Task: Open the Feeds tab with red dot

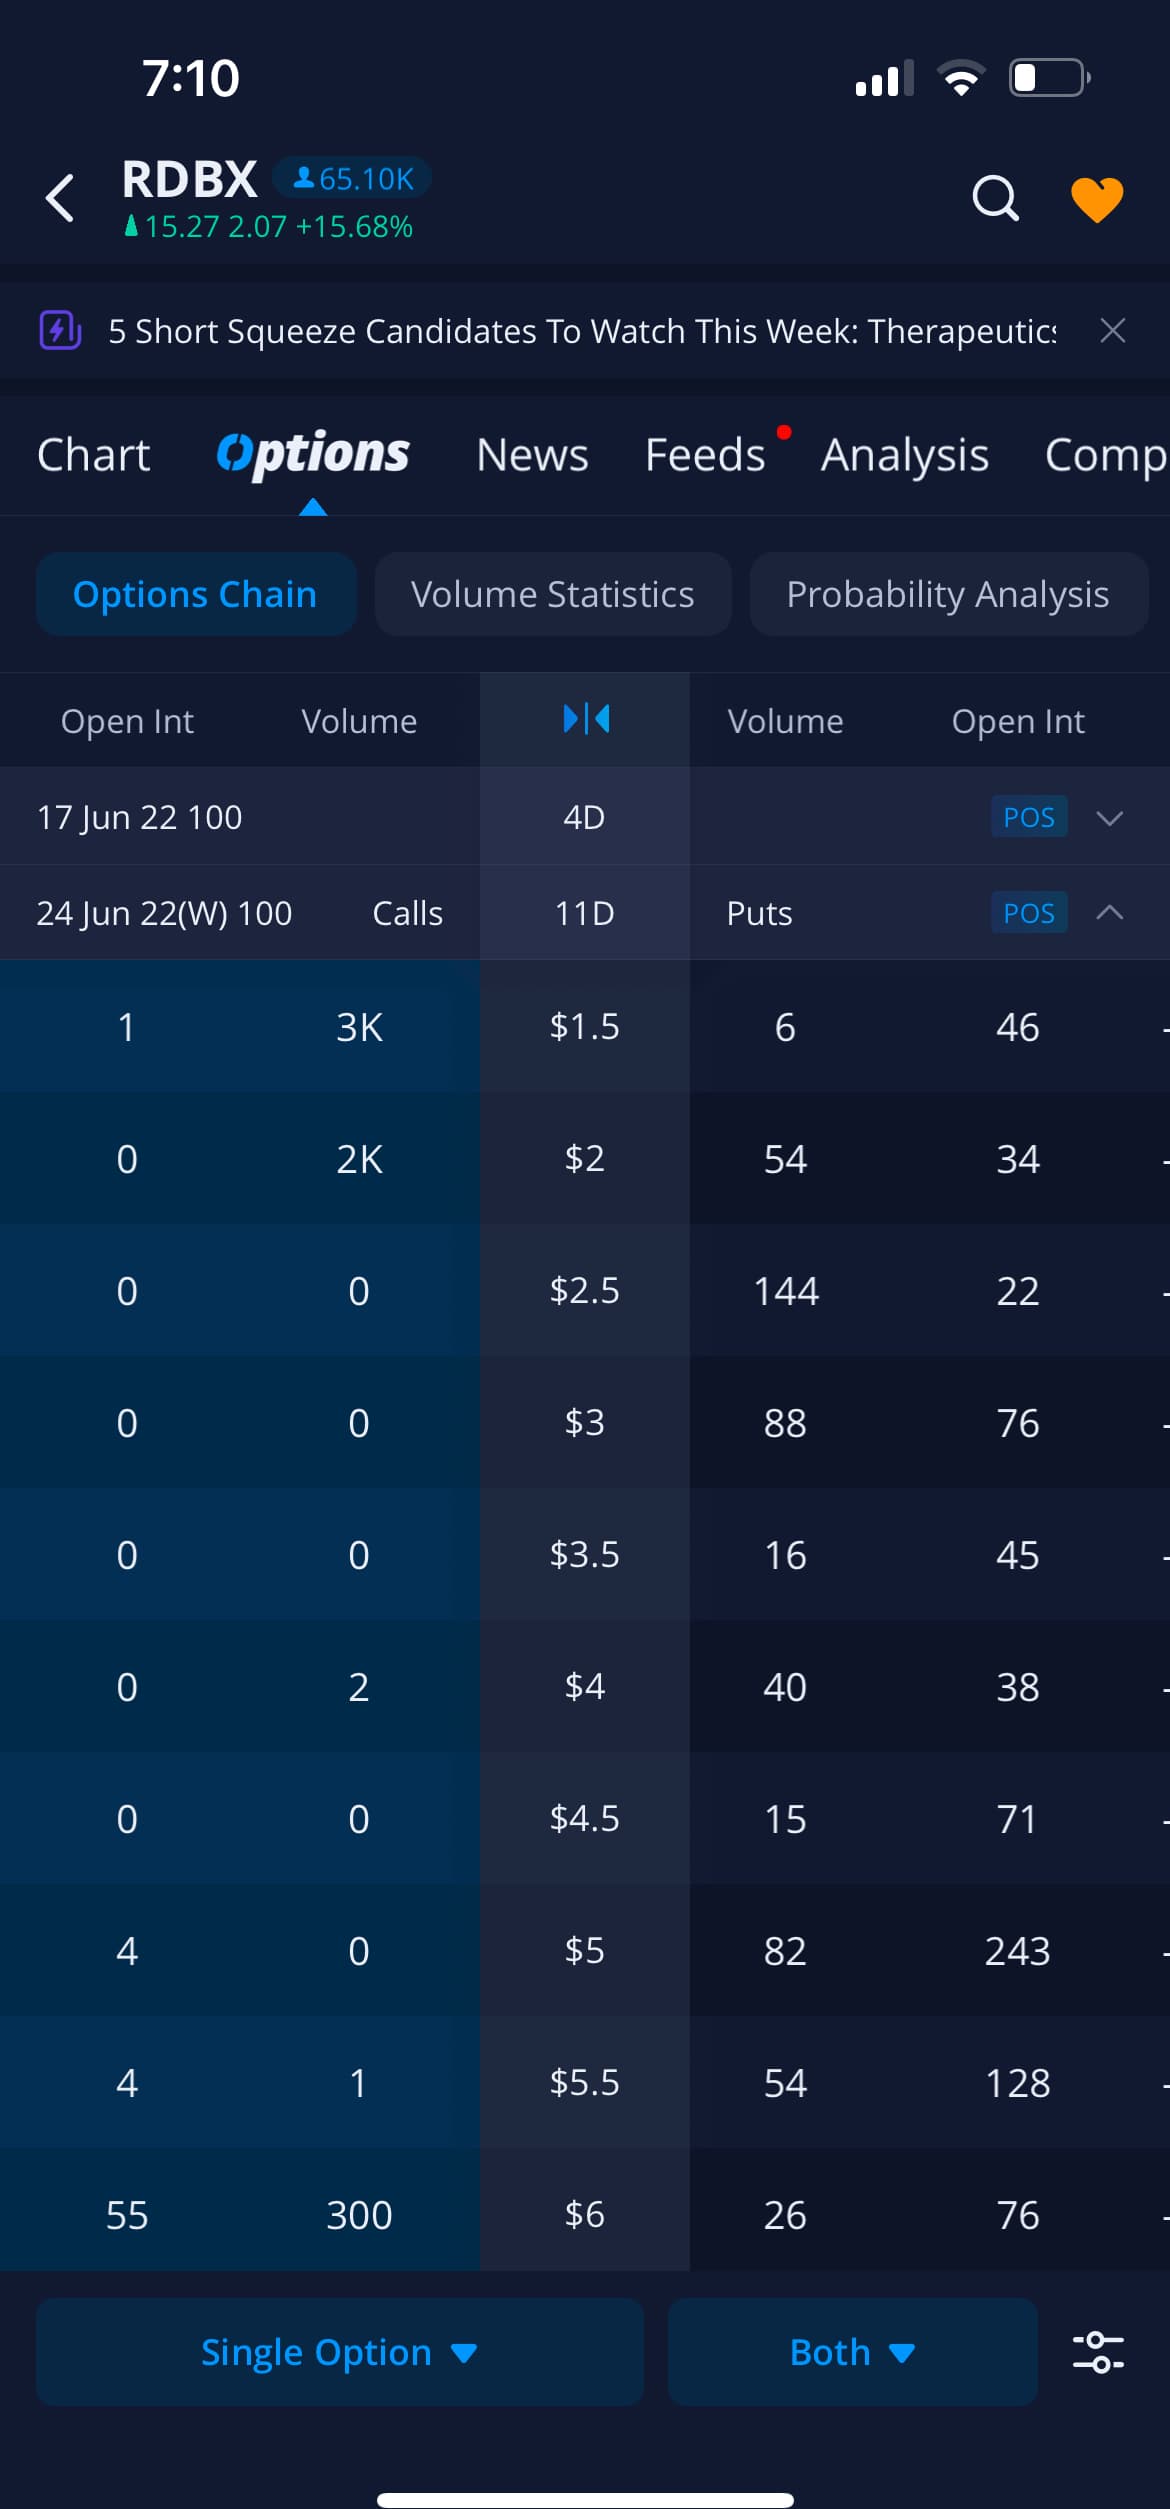Action: (705, 455)
